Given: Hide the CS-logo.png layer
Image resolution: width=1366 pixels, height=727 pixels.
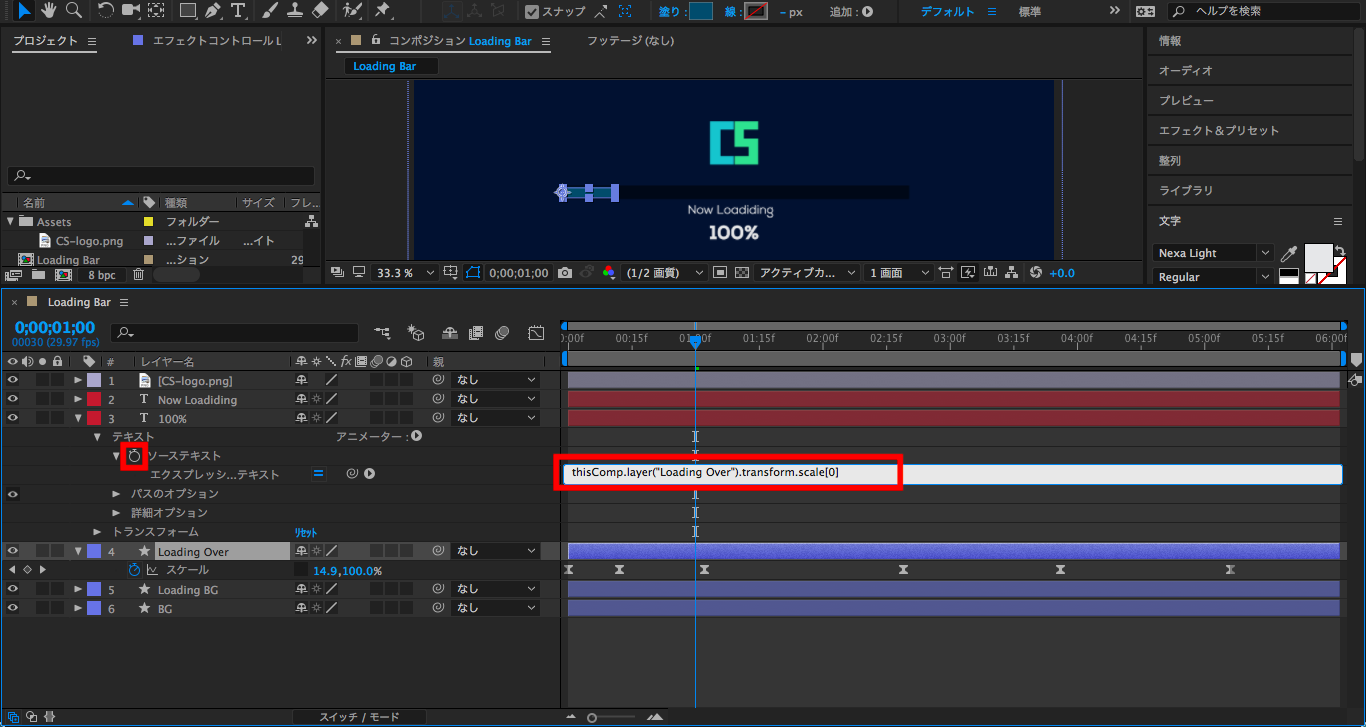Looking at the screenshot, I should pos(13,381).
